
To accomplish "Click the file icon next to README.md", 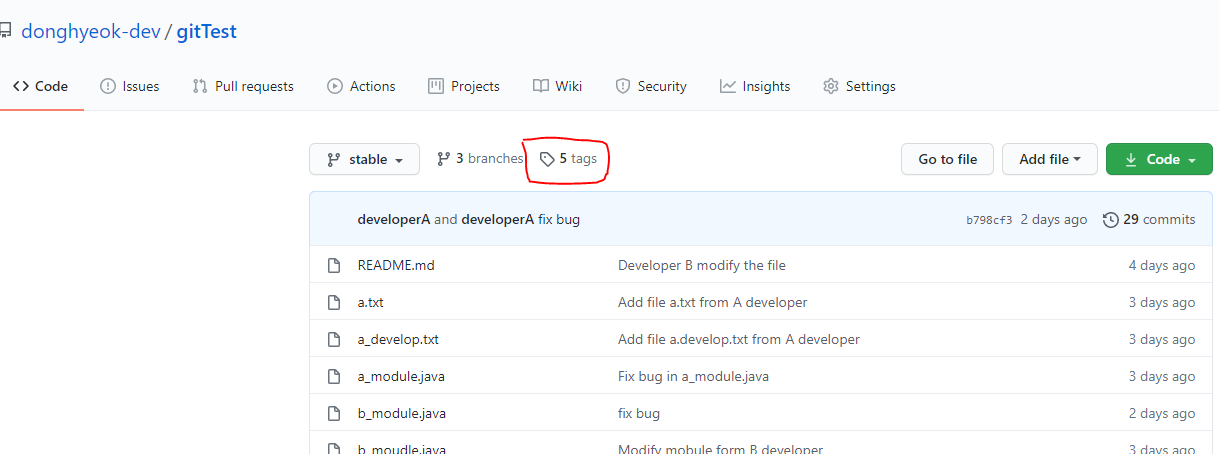I will click(x=335, y=265).
